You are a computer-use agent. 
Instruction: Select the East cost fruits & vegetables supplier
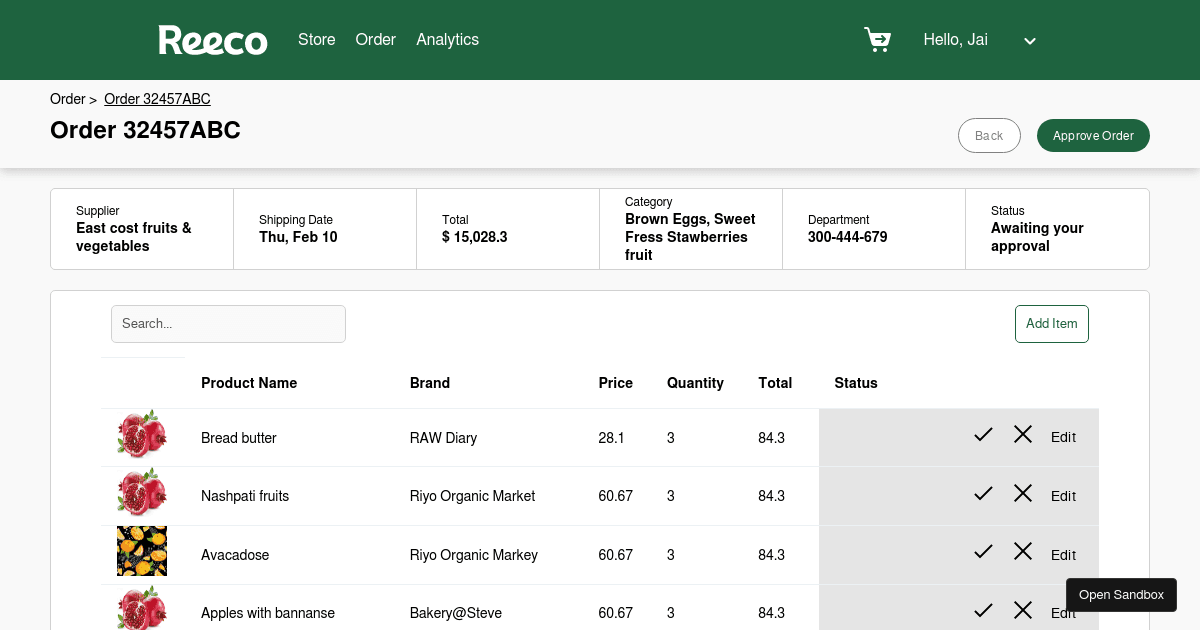click(134, 237)
